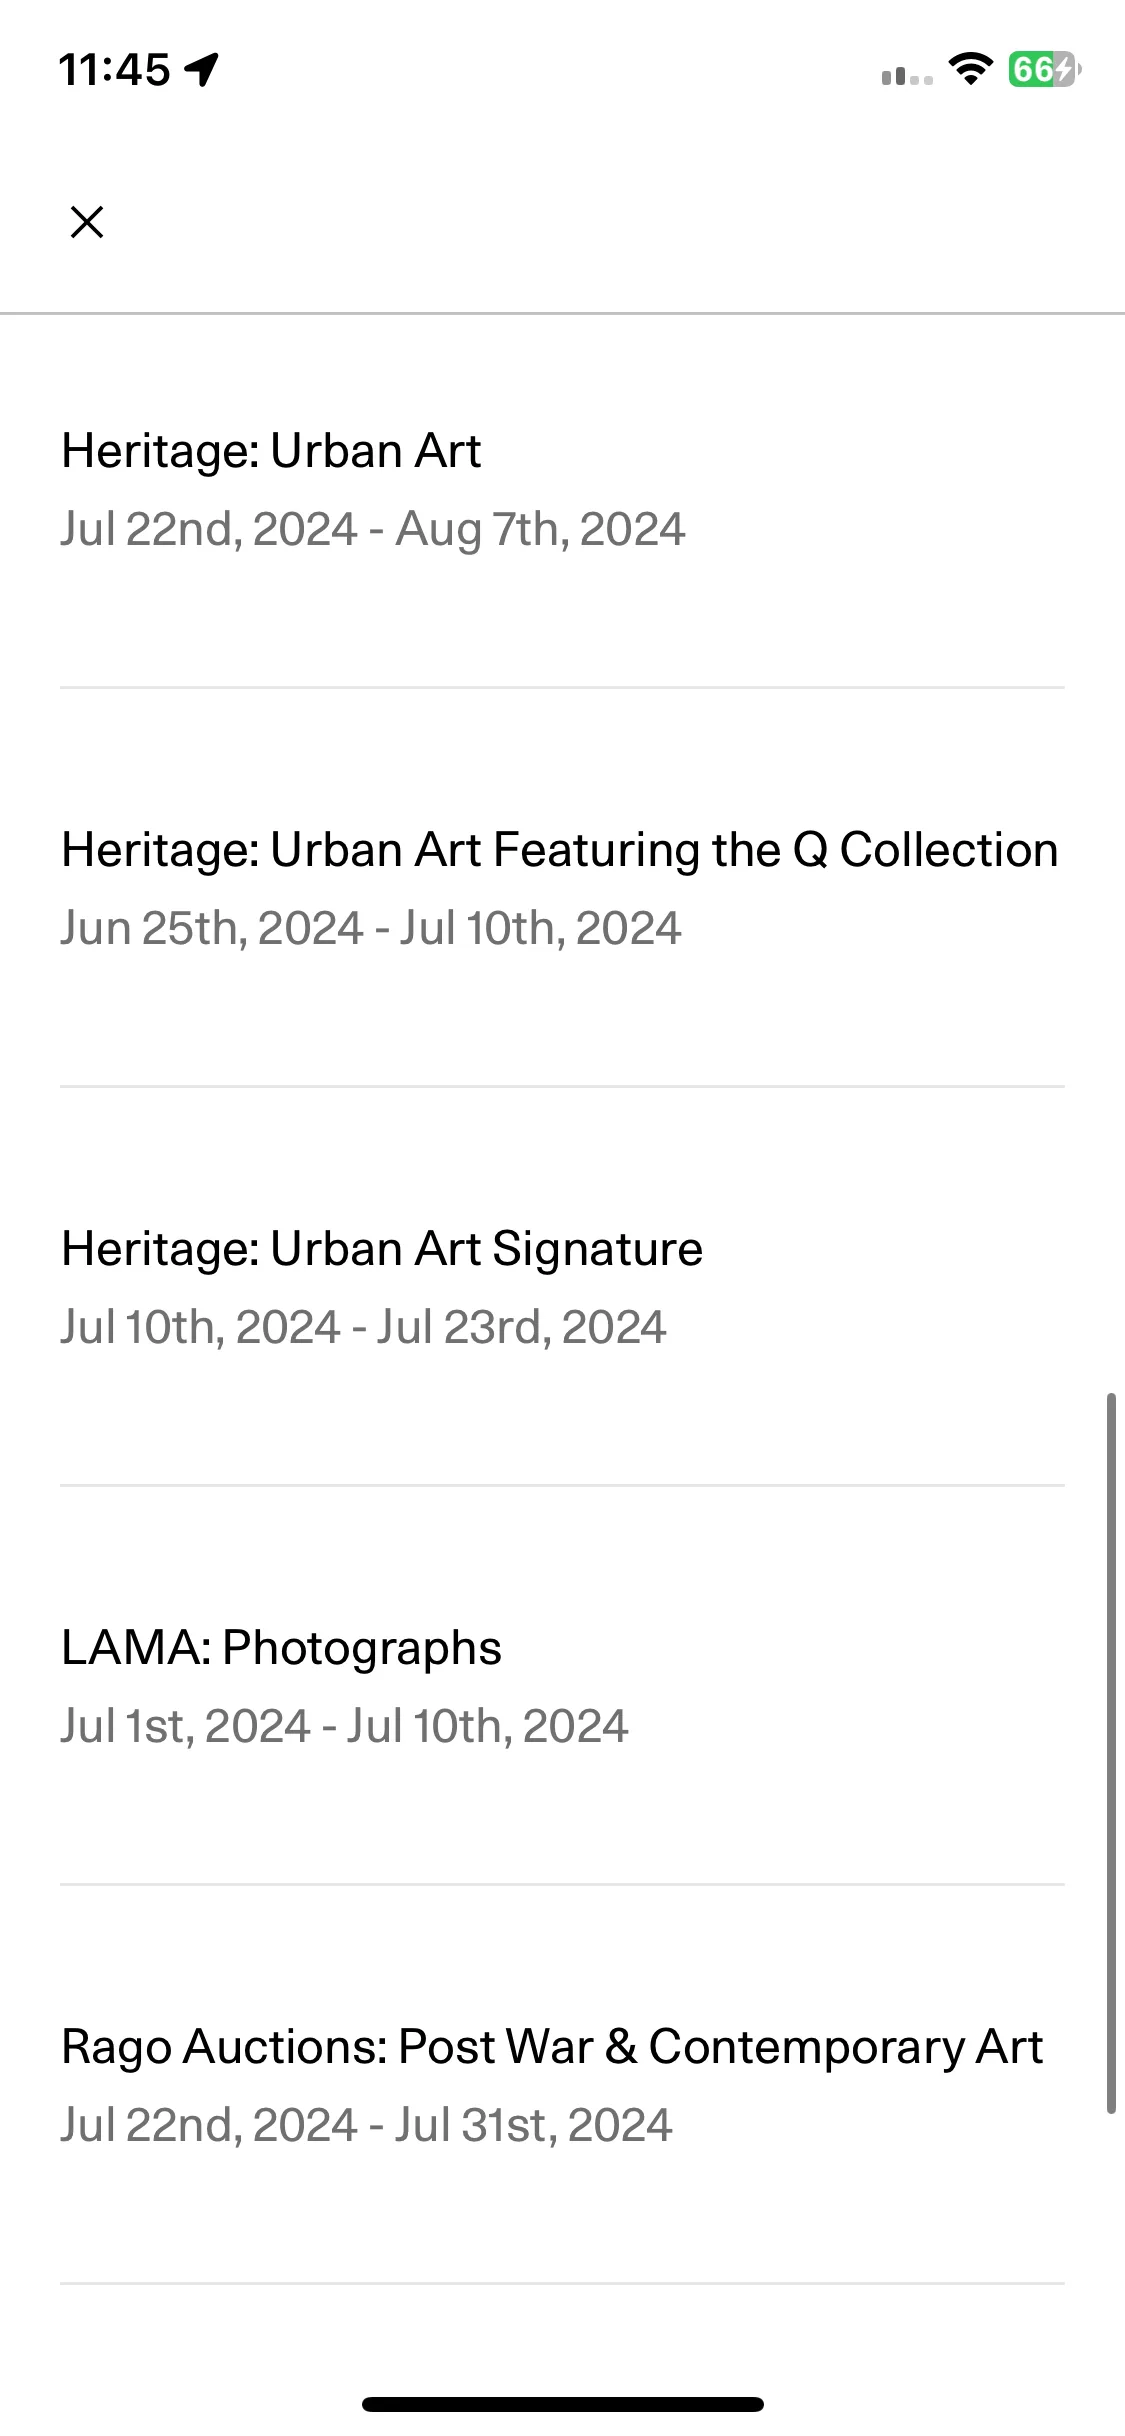Tap the Jun 25th – Jul 10th date line

371,928
